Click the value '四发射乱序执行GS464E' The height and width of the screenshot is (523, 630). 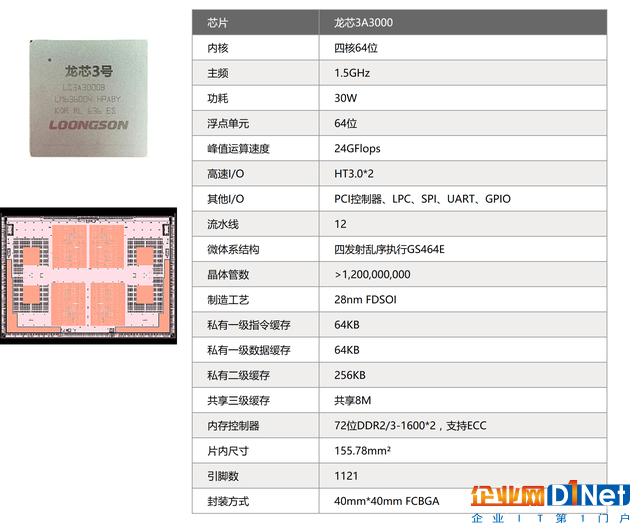389,249
